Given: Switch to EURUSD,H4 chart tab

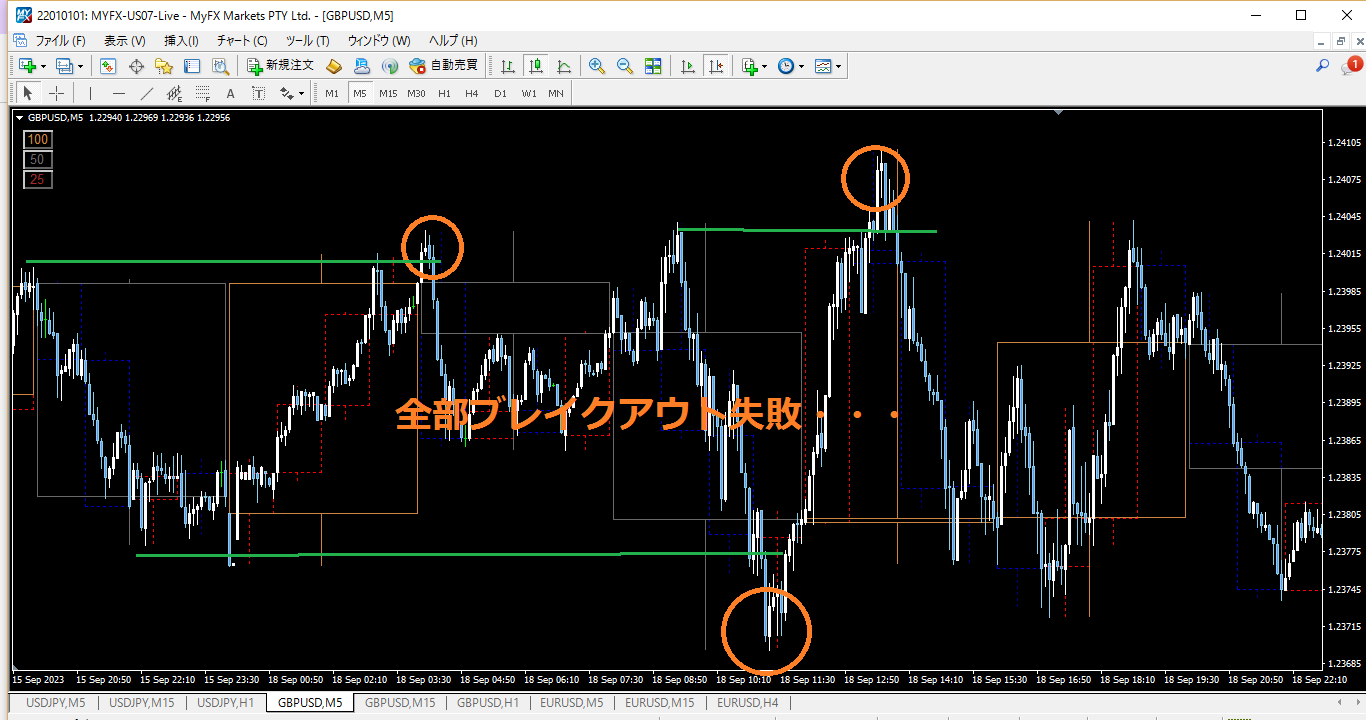Looking at the screenshot, I should [747, 703].
